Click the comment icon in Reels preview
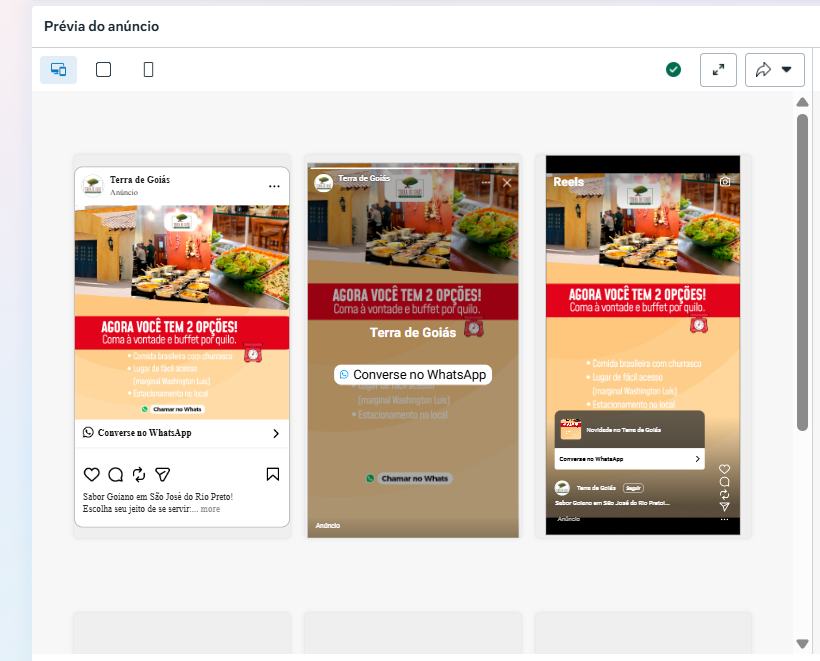This screenshot has height=661, width=820. (x=724, y=482)
